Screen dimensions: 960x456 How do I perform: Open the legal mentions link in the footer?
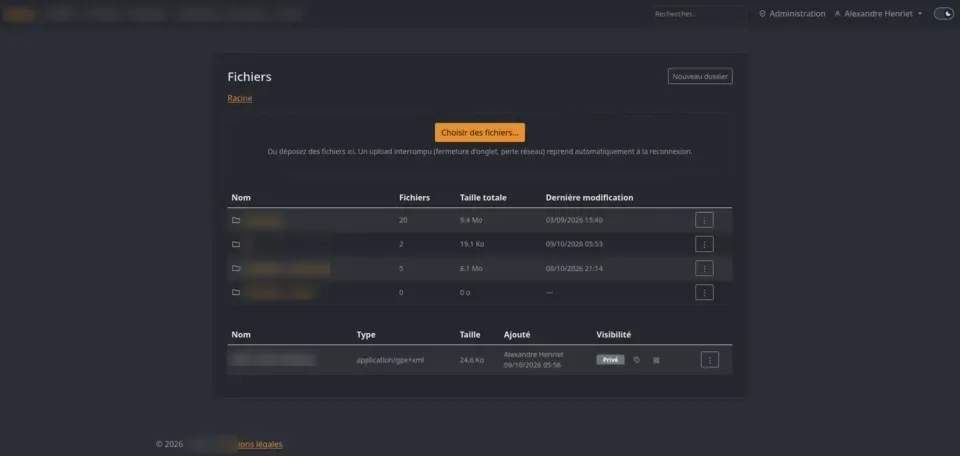pos(260,444)
